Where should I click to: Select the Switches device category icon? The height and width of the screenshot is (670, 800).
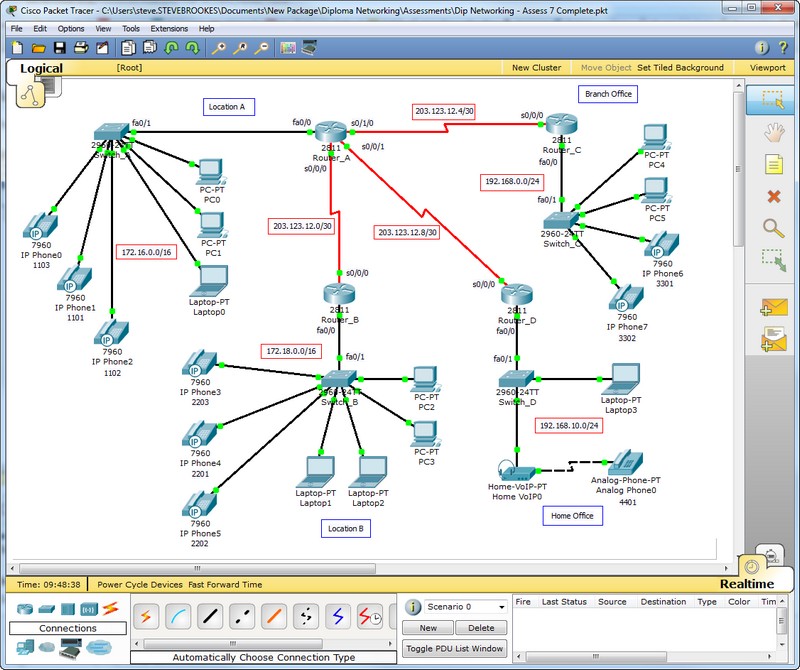tap(46, 609)
